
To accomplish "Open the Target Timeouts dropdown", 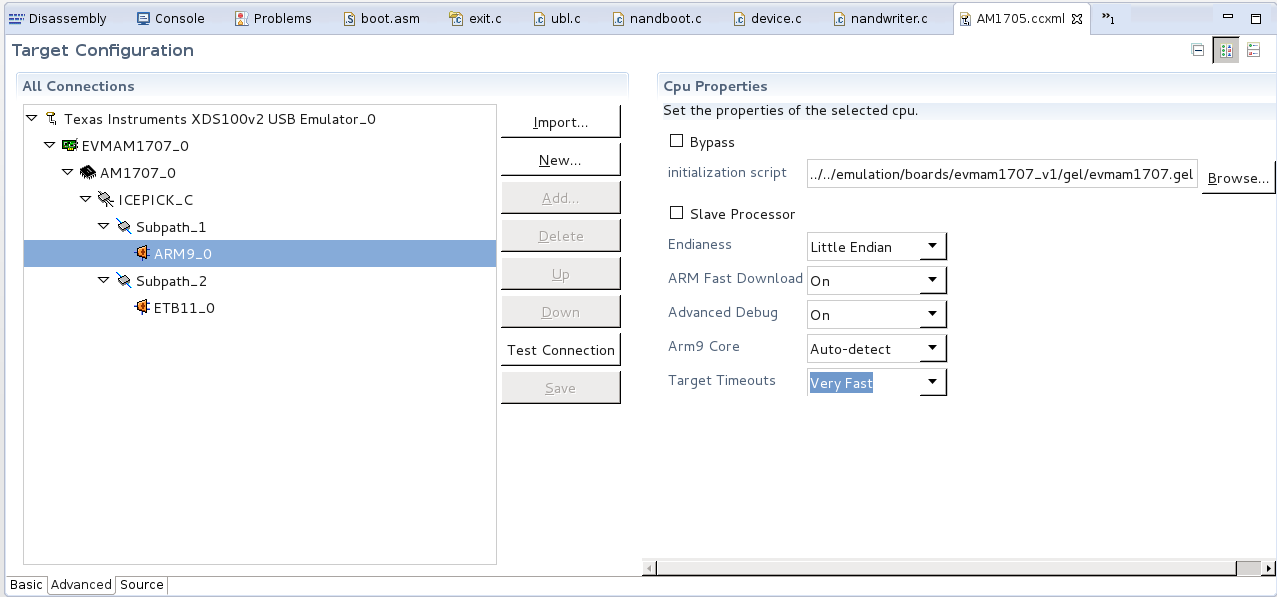I will coord(932,383).
